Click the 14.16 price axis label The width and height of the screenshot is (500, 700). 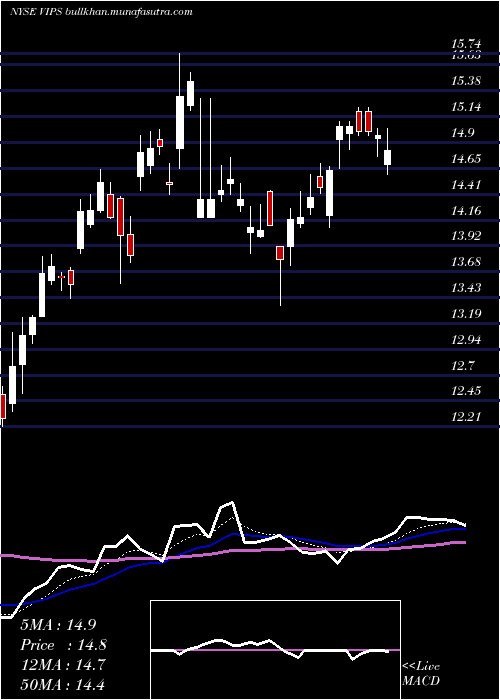point(466,210)
